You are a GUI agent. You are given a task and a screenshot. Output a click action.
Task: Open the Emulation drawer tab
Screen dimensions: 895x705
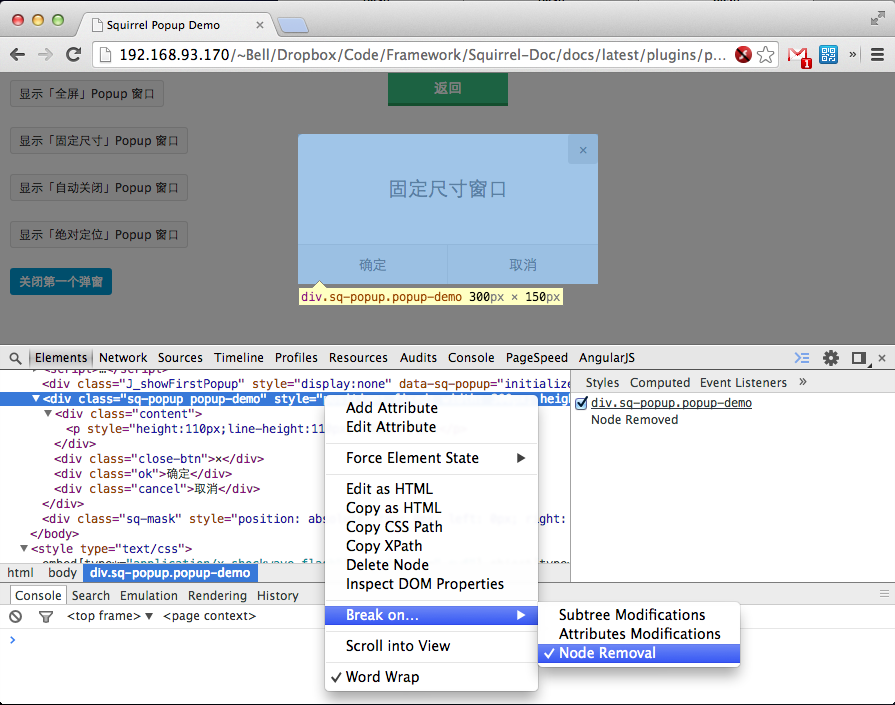(148, 596)
